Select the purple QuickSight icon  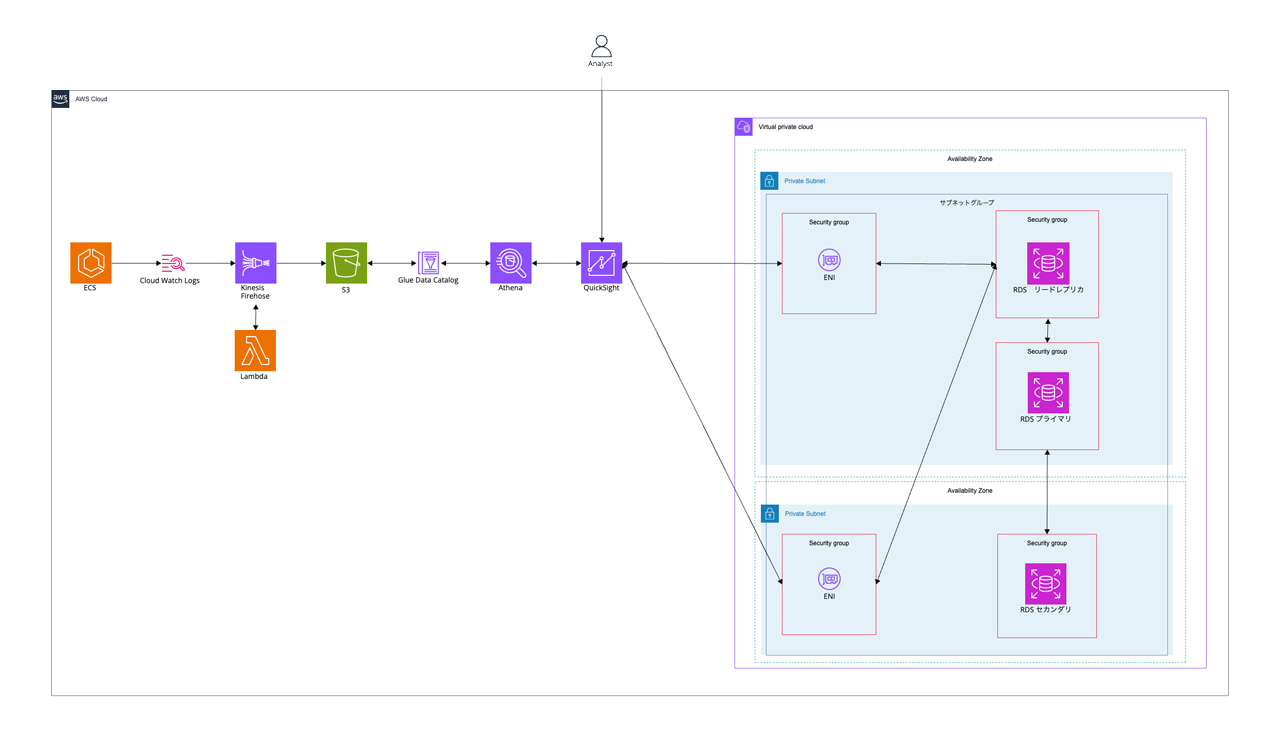point(602,263)
